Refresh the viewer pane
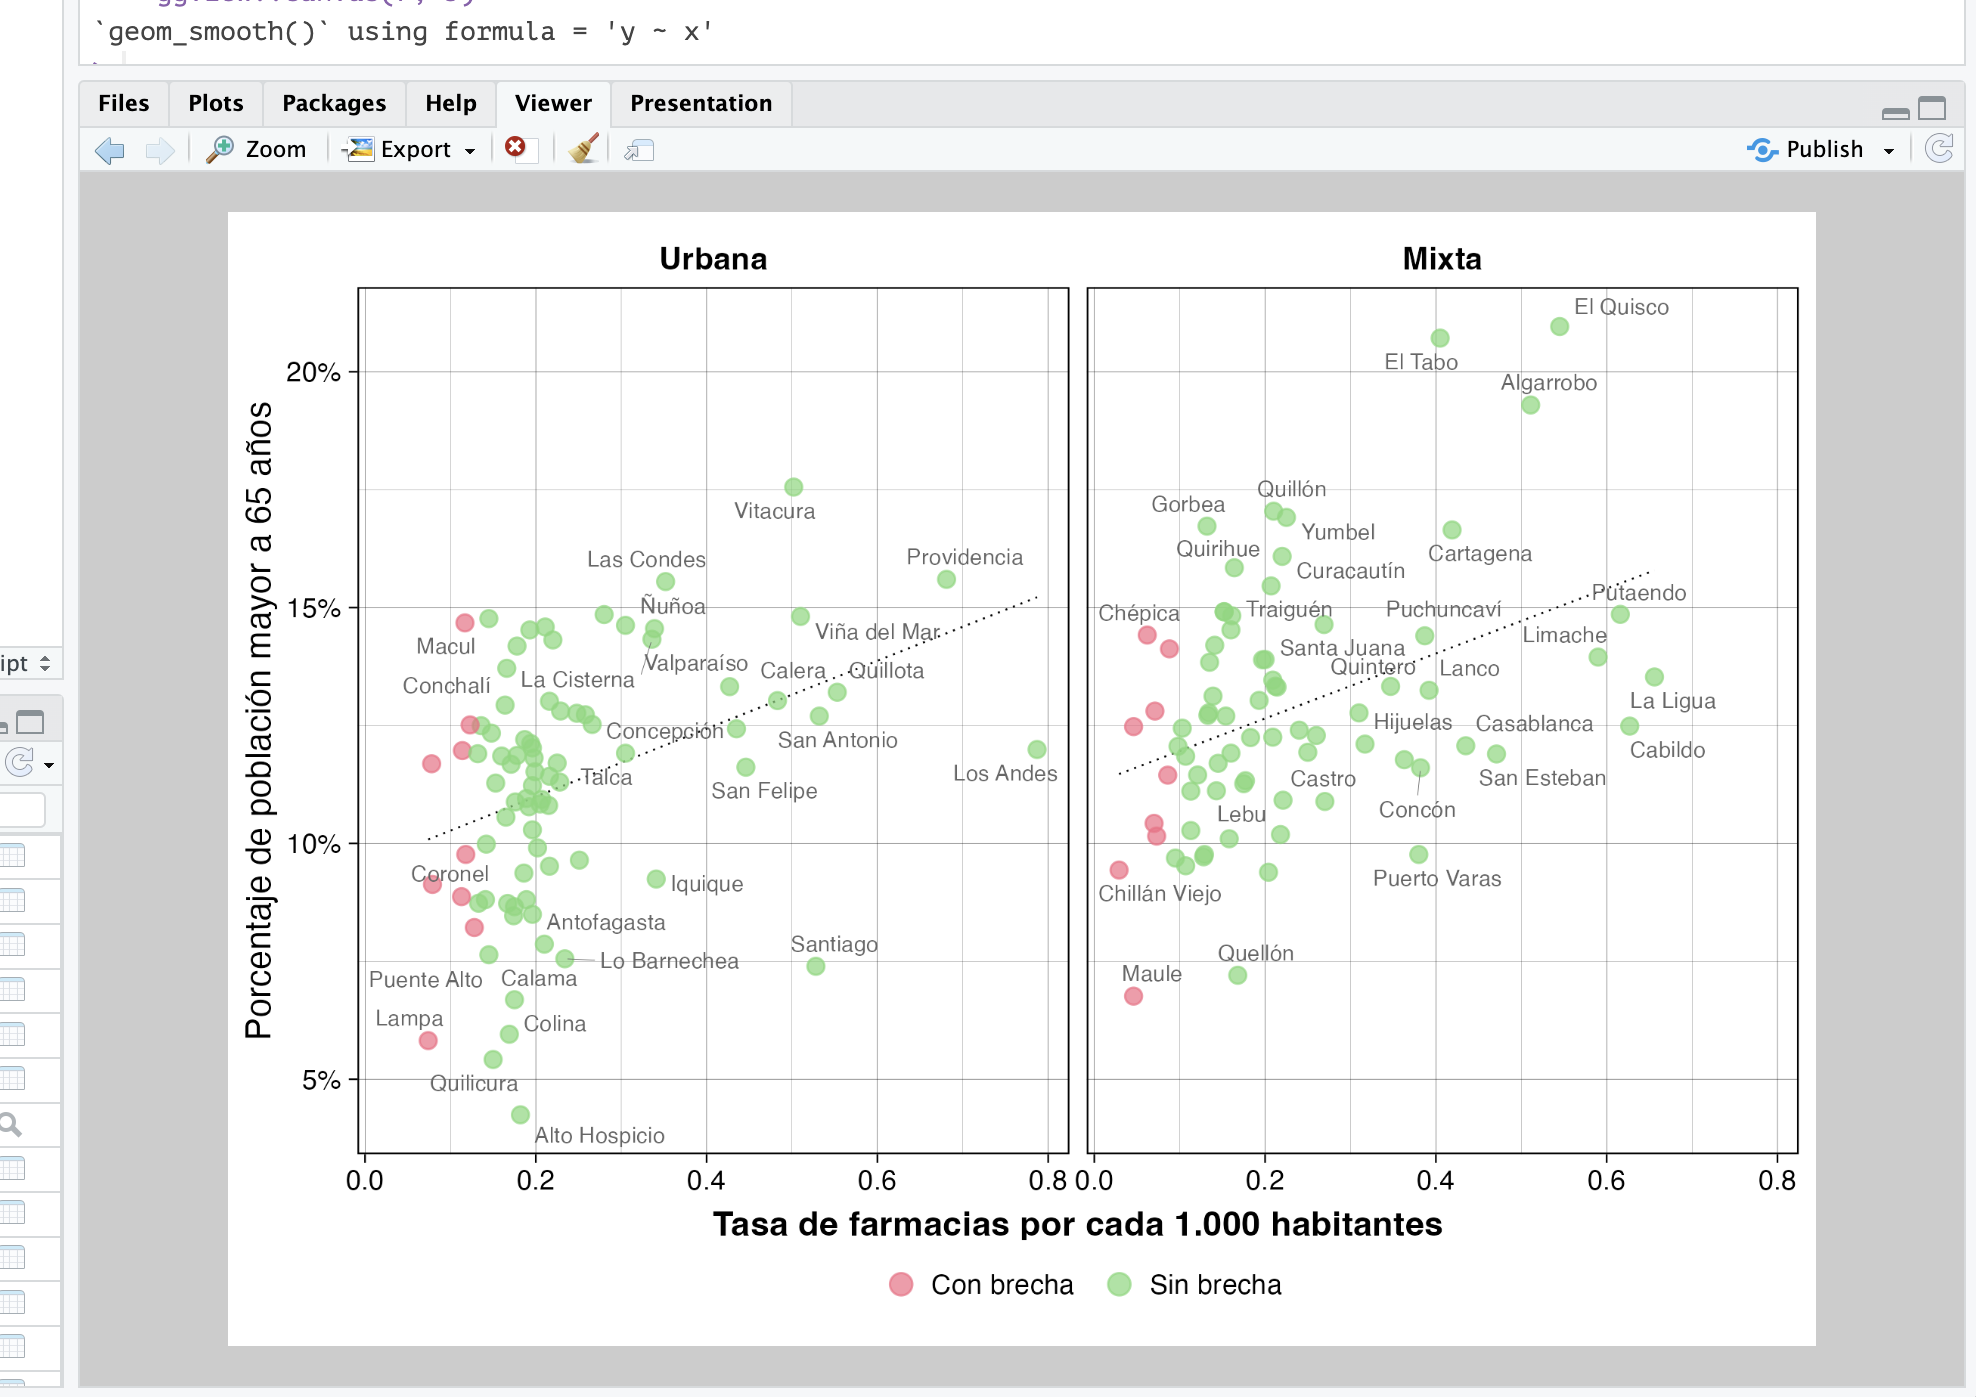 pos(1939,150)
